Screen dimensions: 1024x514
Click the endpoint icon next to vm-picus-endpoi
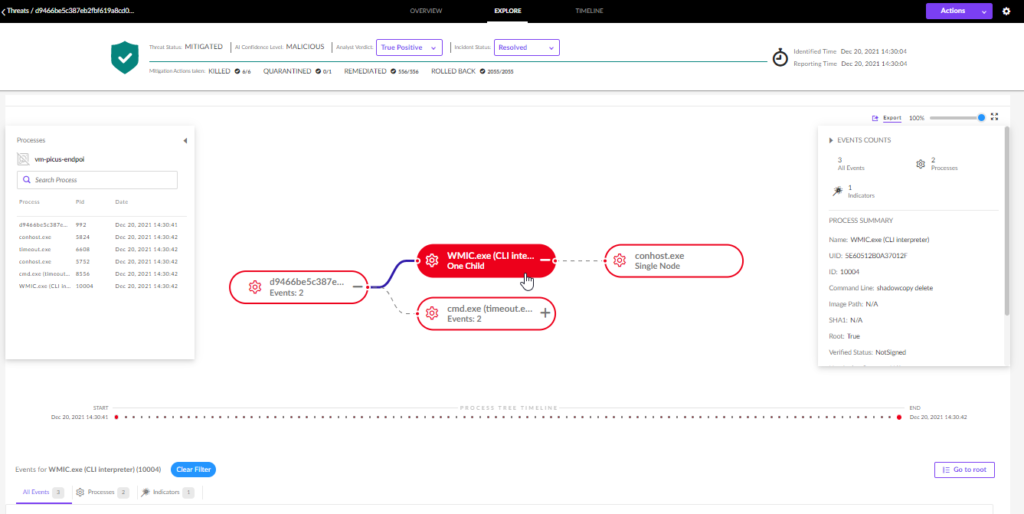[x=23, y=159]
